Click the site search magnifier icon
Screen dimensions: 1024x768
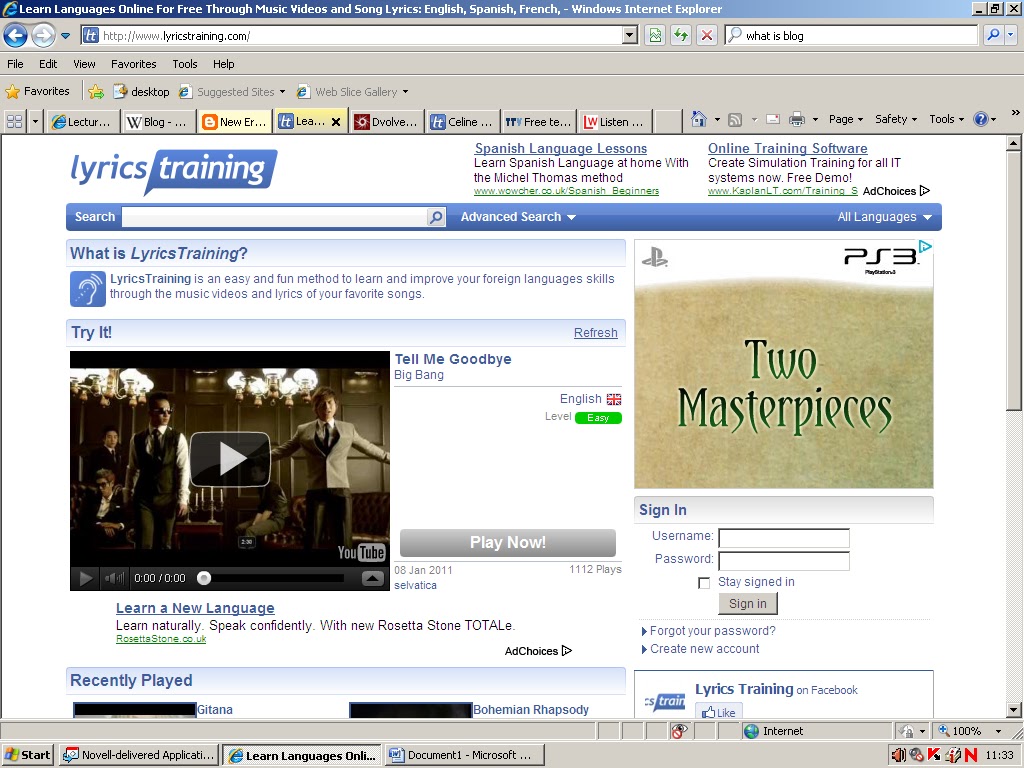[x=436, y=217]
